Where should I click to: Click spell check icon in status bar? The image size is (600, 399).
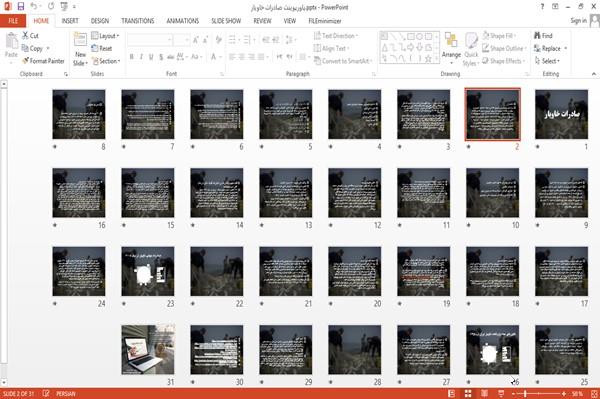pos(46,393)
